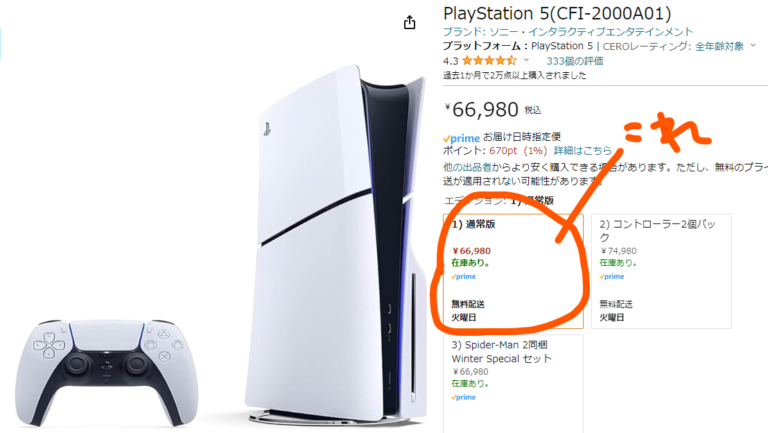Expand the rating dropdown arrow next to stars
Screen dimensions: 768x433
click(x=527, y=60)
